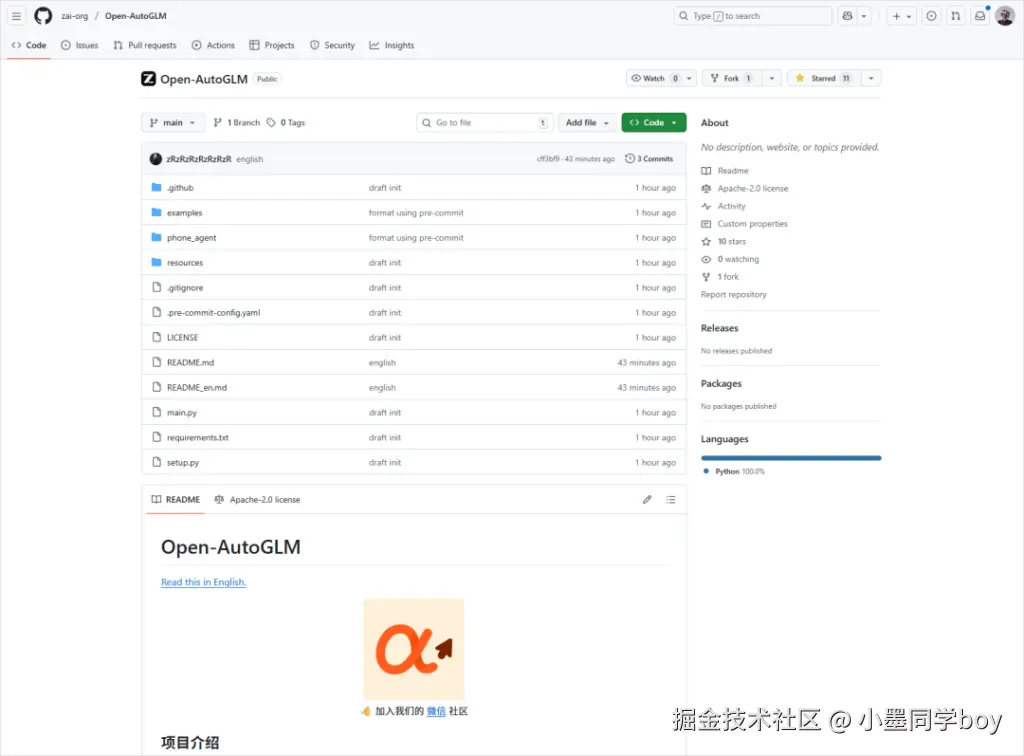Click the requirements.txt file icon
This screenshot has height=756, width=1024.
tap(156, 437)
